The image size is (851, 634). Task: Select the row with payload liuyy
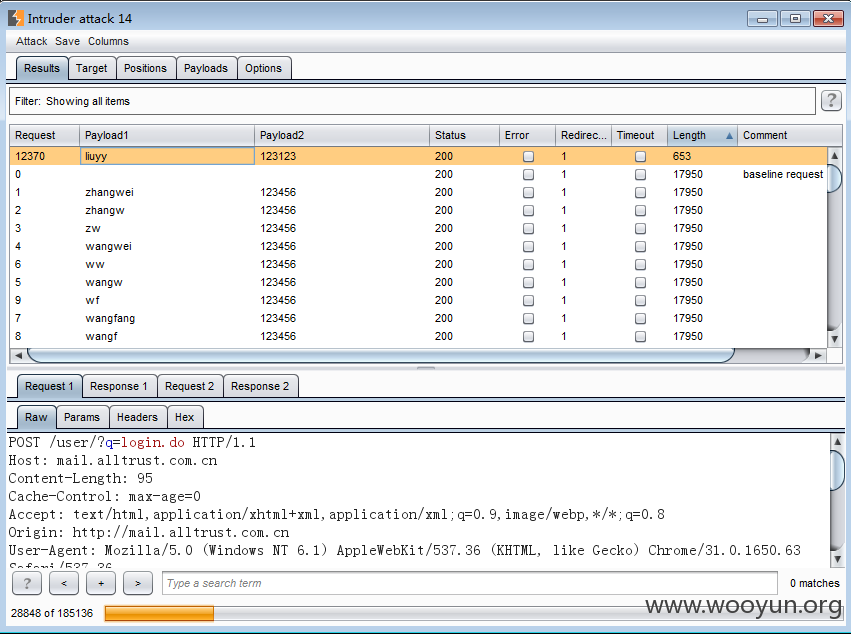[418, 156]
